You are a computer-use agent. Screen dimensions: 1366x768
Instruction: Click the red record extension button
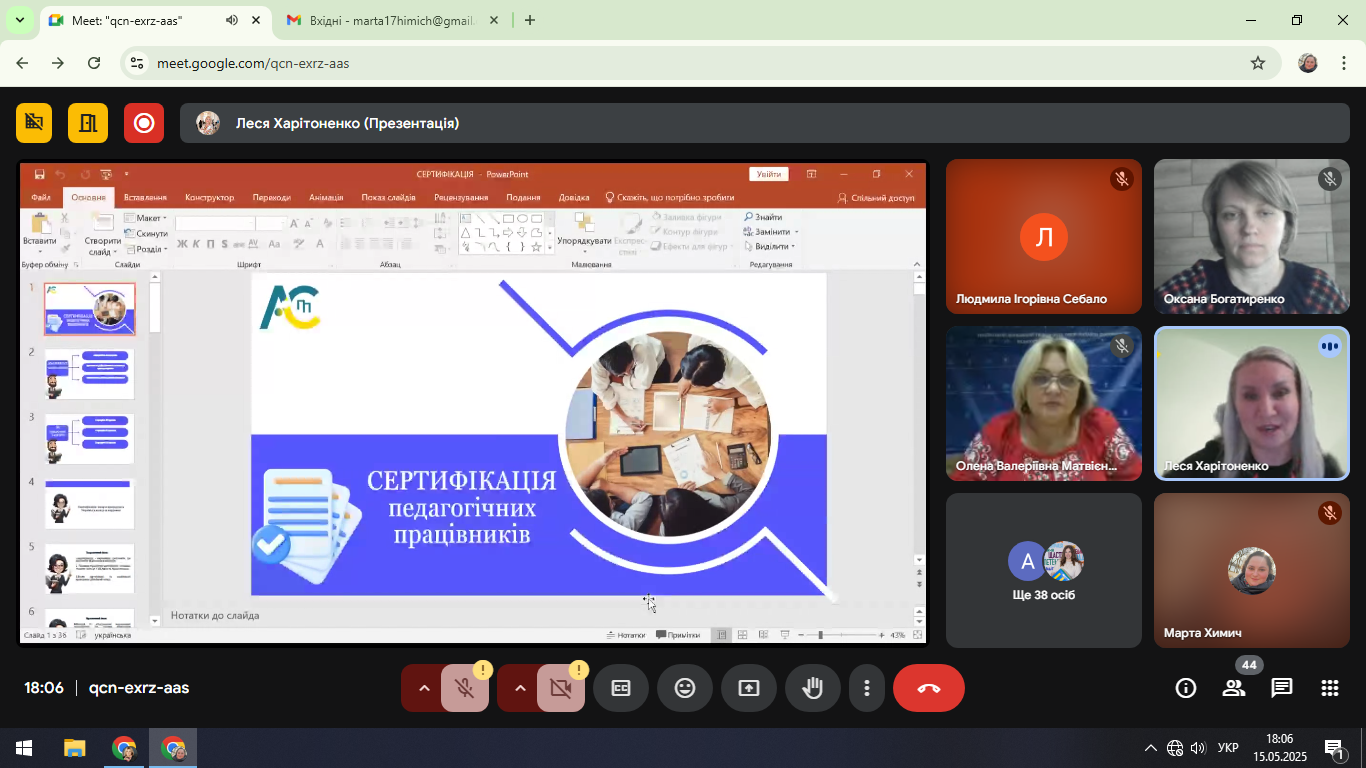click(x=144, y=123)
